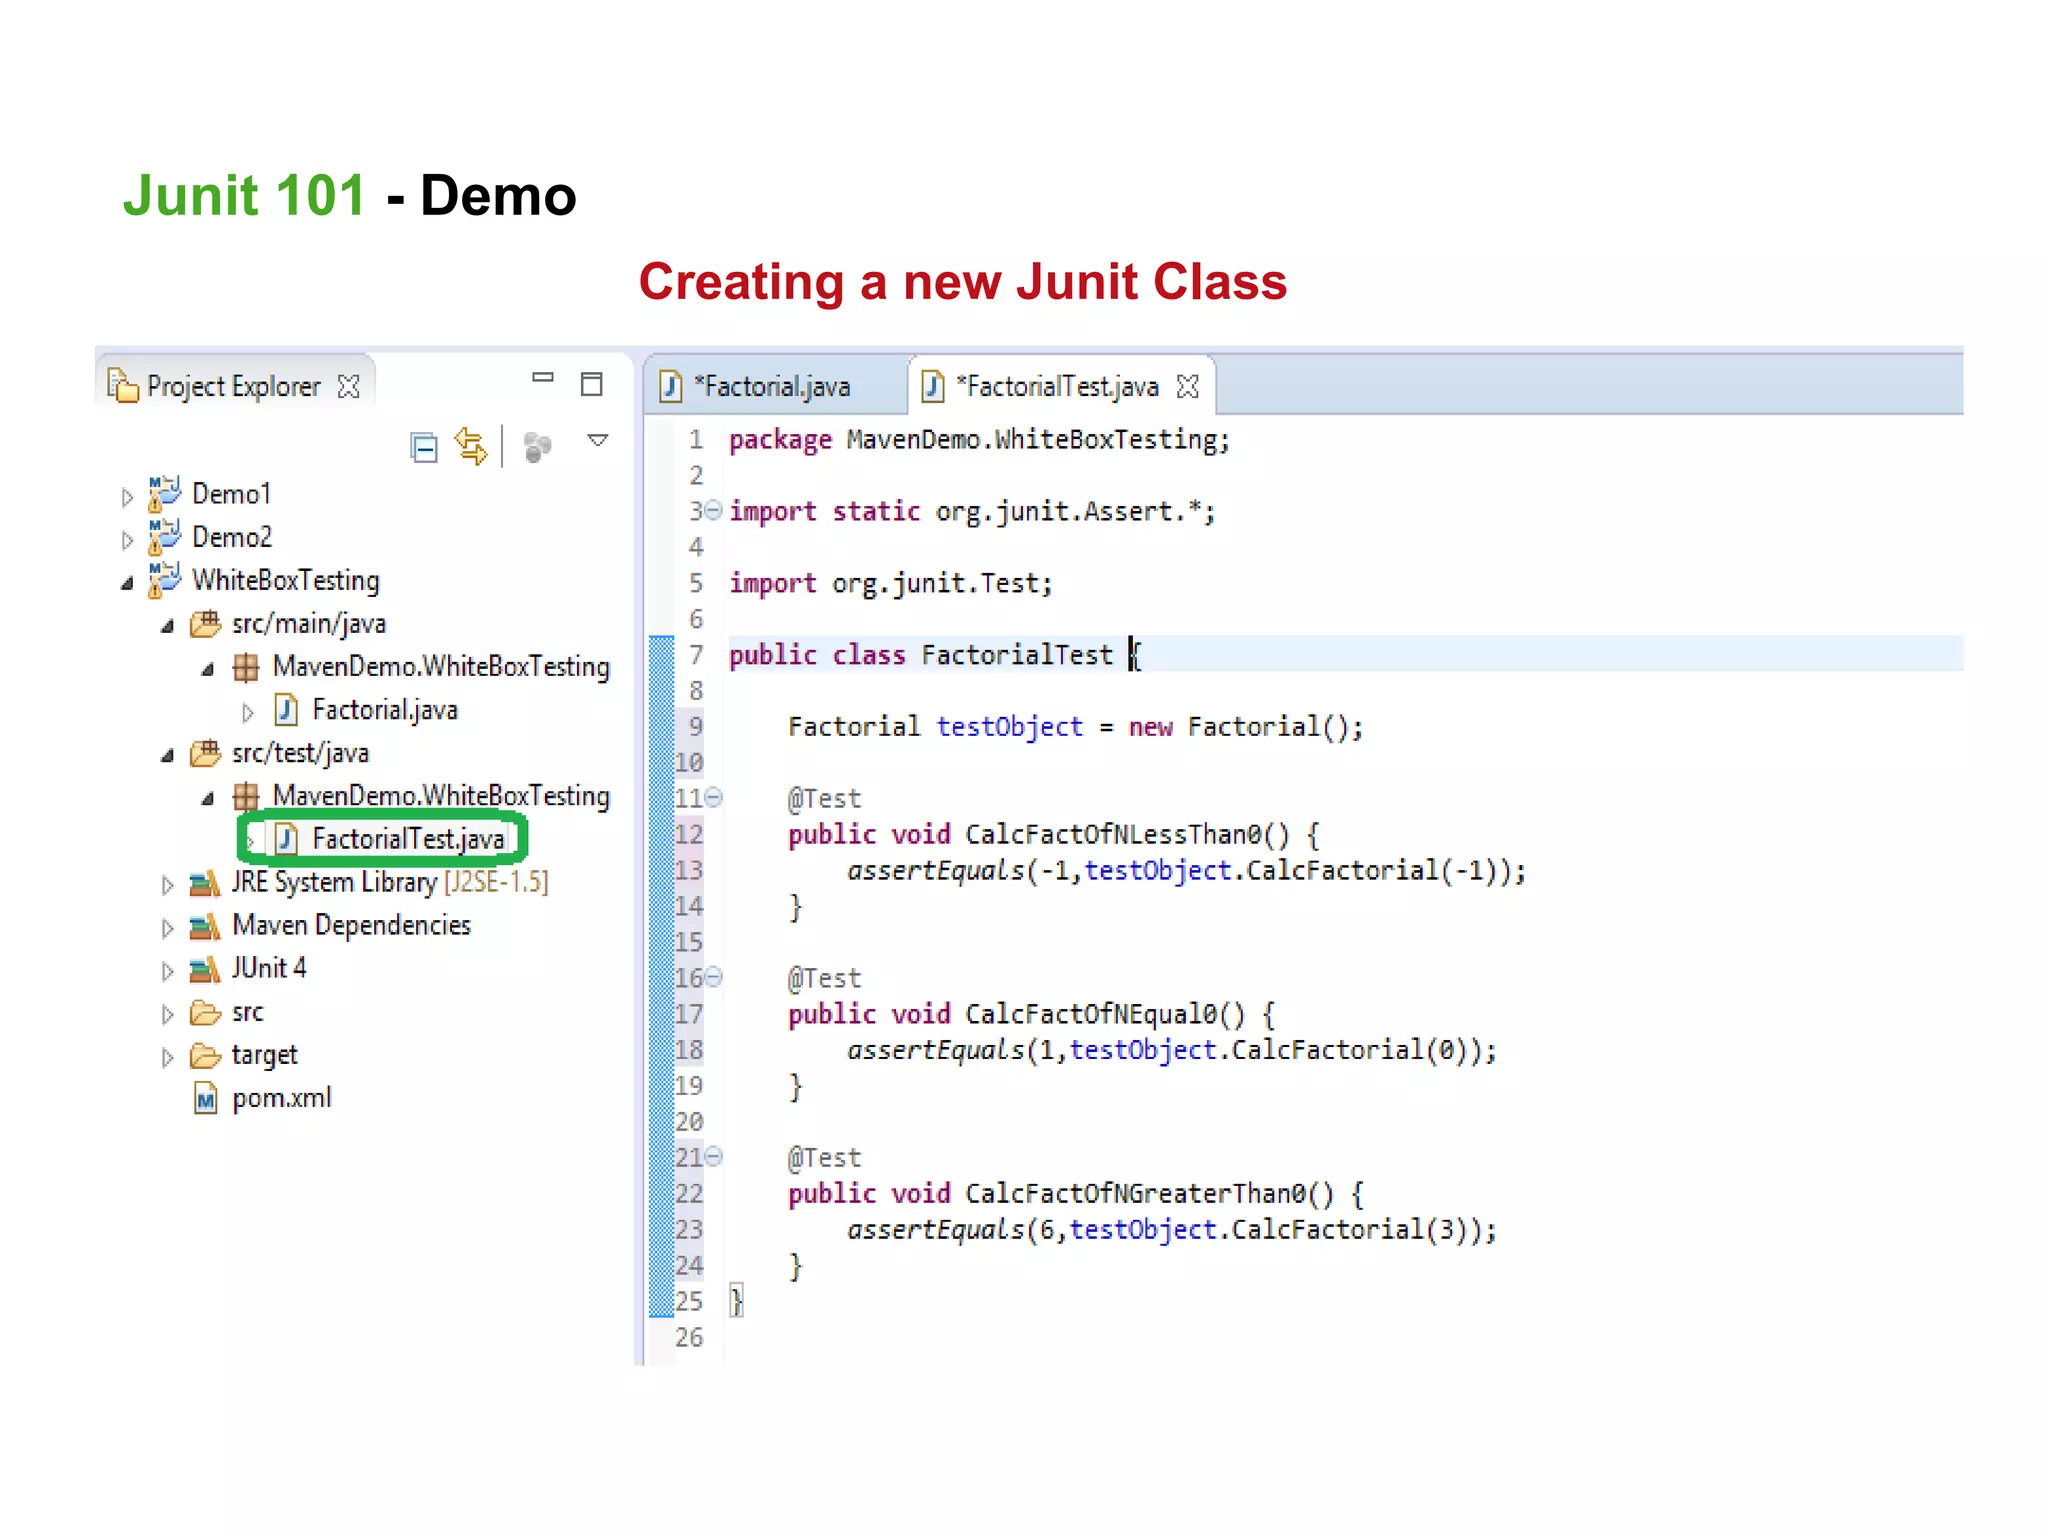Screen dimensions: 2048x1536
Task: Fold the import block at line 3
Action: point(713,511)
